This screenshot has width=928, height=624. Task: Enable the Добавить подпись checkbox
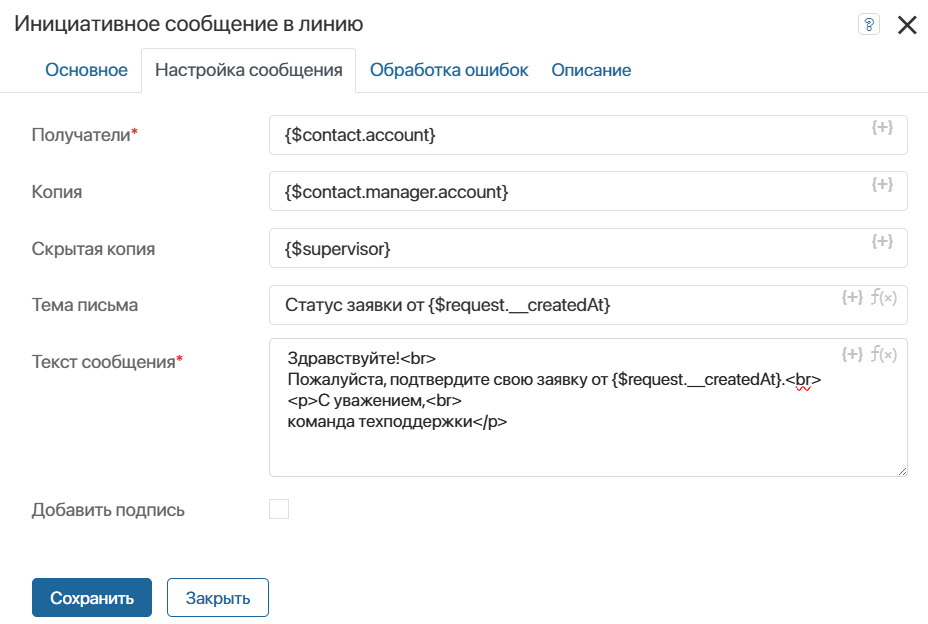point(279,509)
